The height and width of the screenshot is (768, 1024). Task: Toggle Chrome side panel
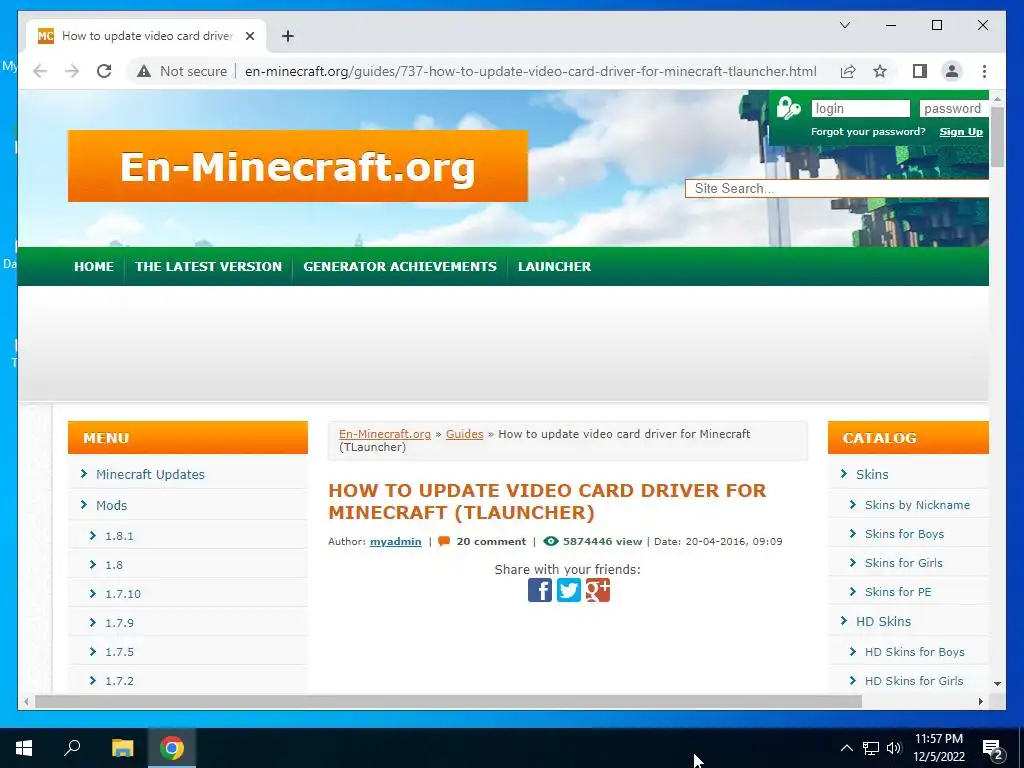pos(920,71)
